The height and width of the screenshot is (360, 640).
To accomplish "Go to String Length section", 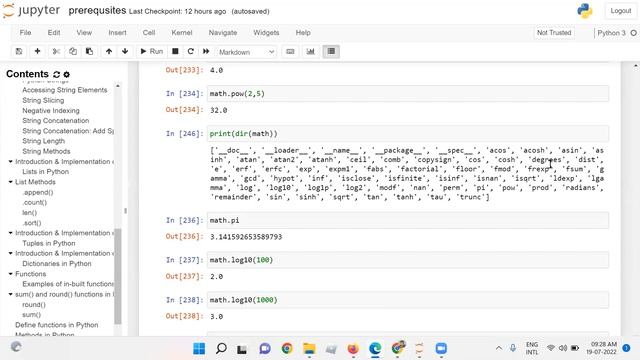I will (x=43, y=141).
